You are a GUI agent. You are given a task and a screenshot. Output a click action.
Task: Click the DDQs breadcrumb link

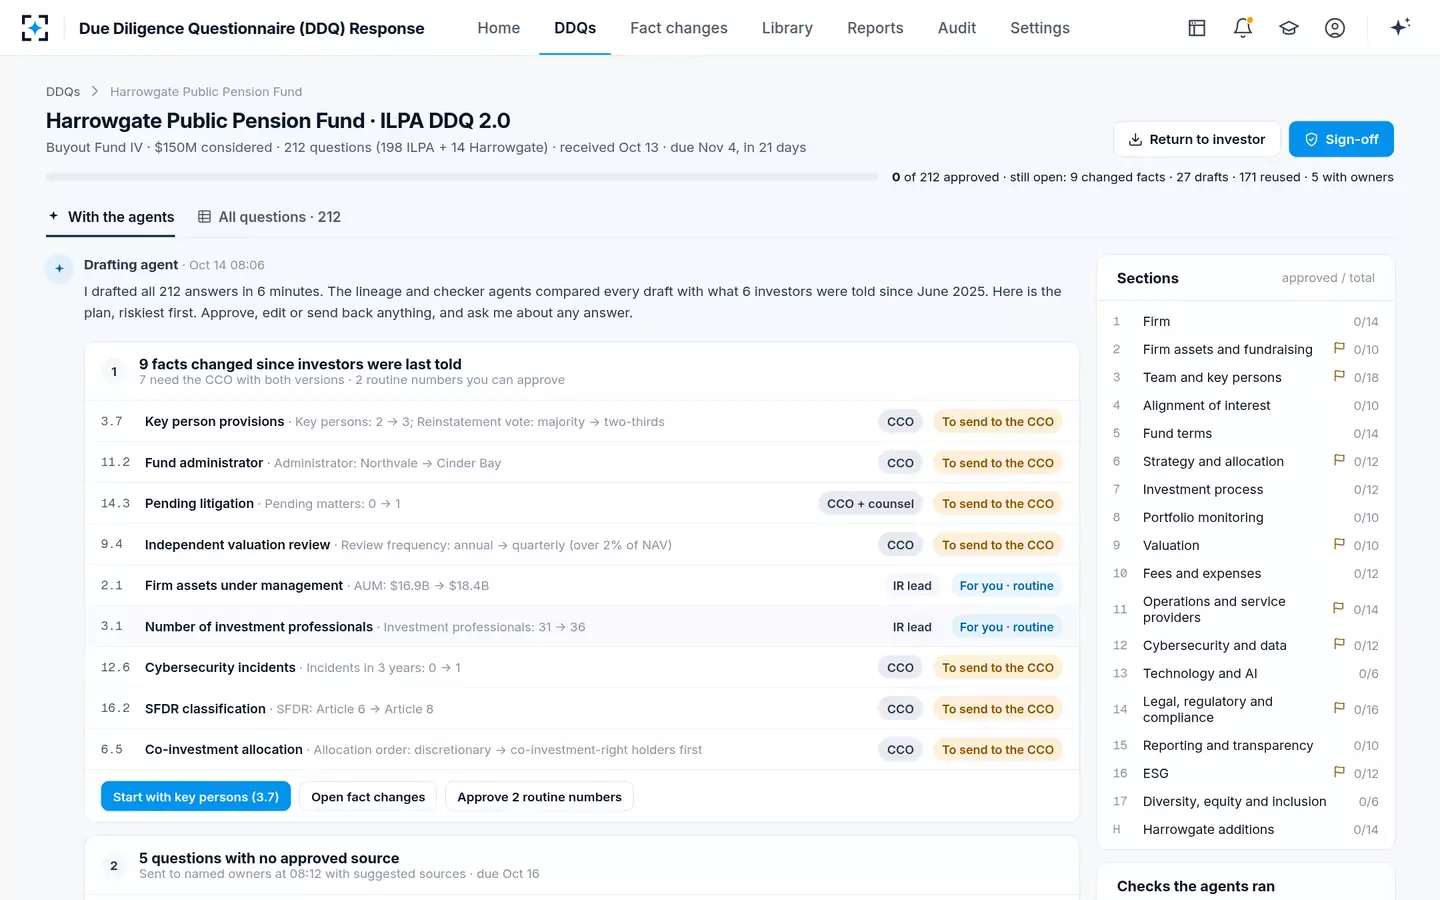[x=63, y=92]
